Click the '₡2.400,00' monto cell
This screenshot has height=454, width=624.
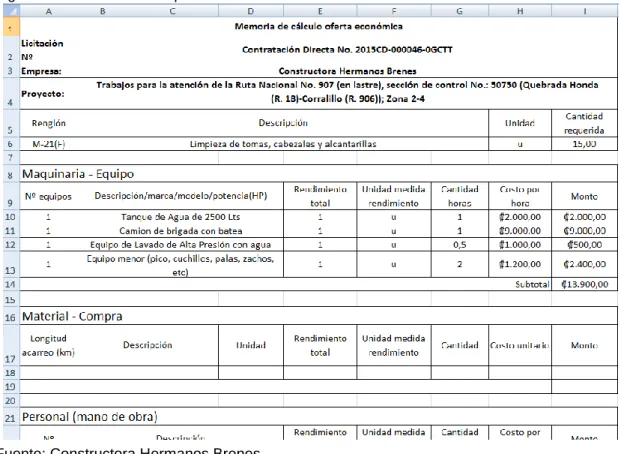(x=584, y=264)
